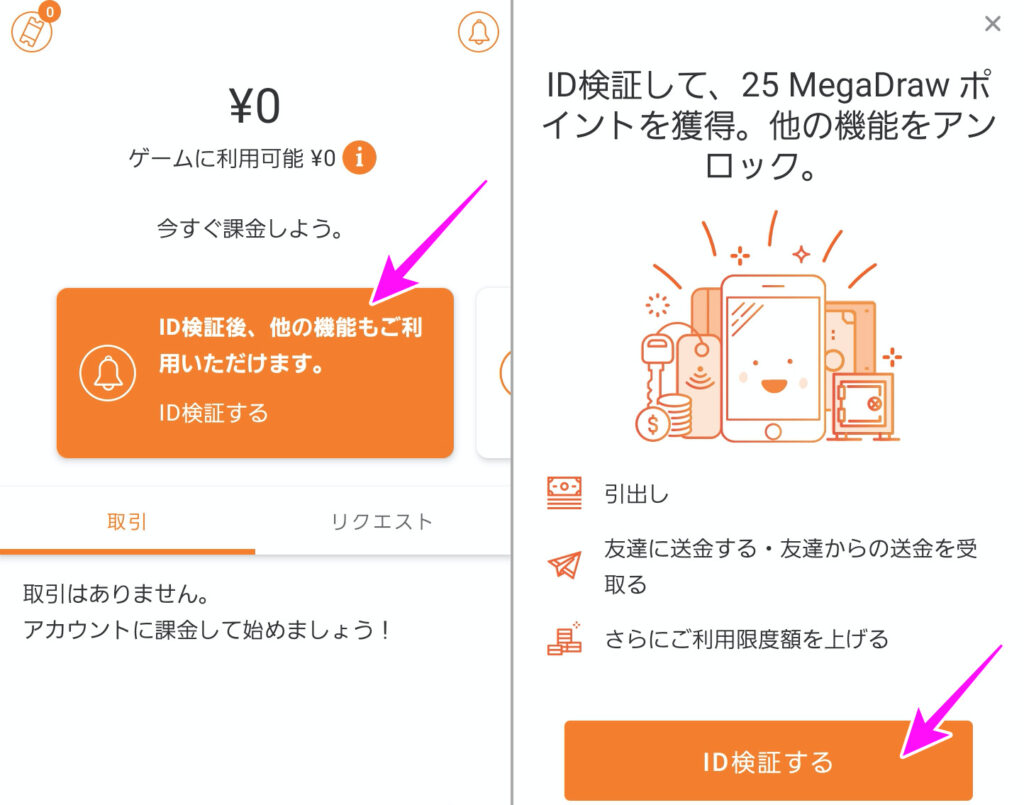Viewport: 1024px width, 805px height.
Task: Switch to the 取引 tab
Action: 127,522
